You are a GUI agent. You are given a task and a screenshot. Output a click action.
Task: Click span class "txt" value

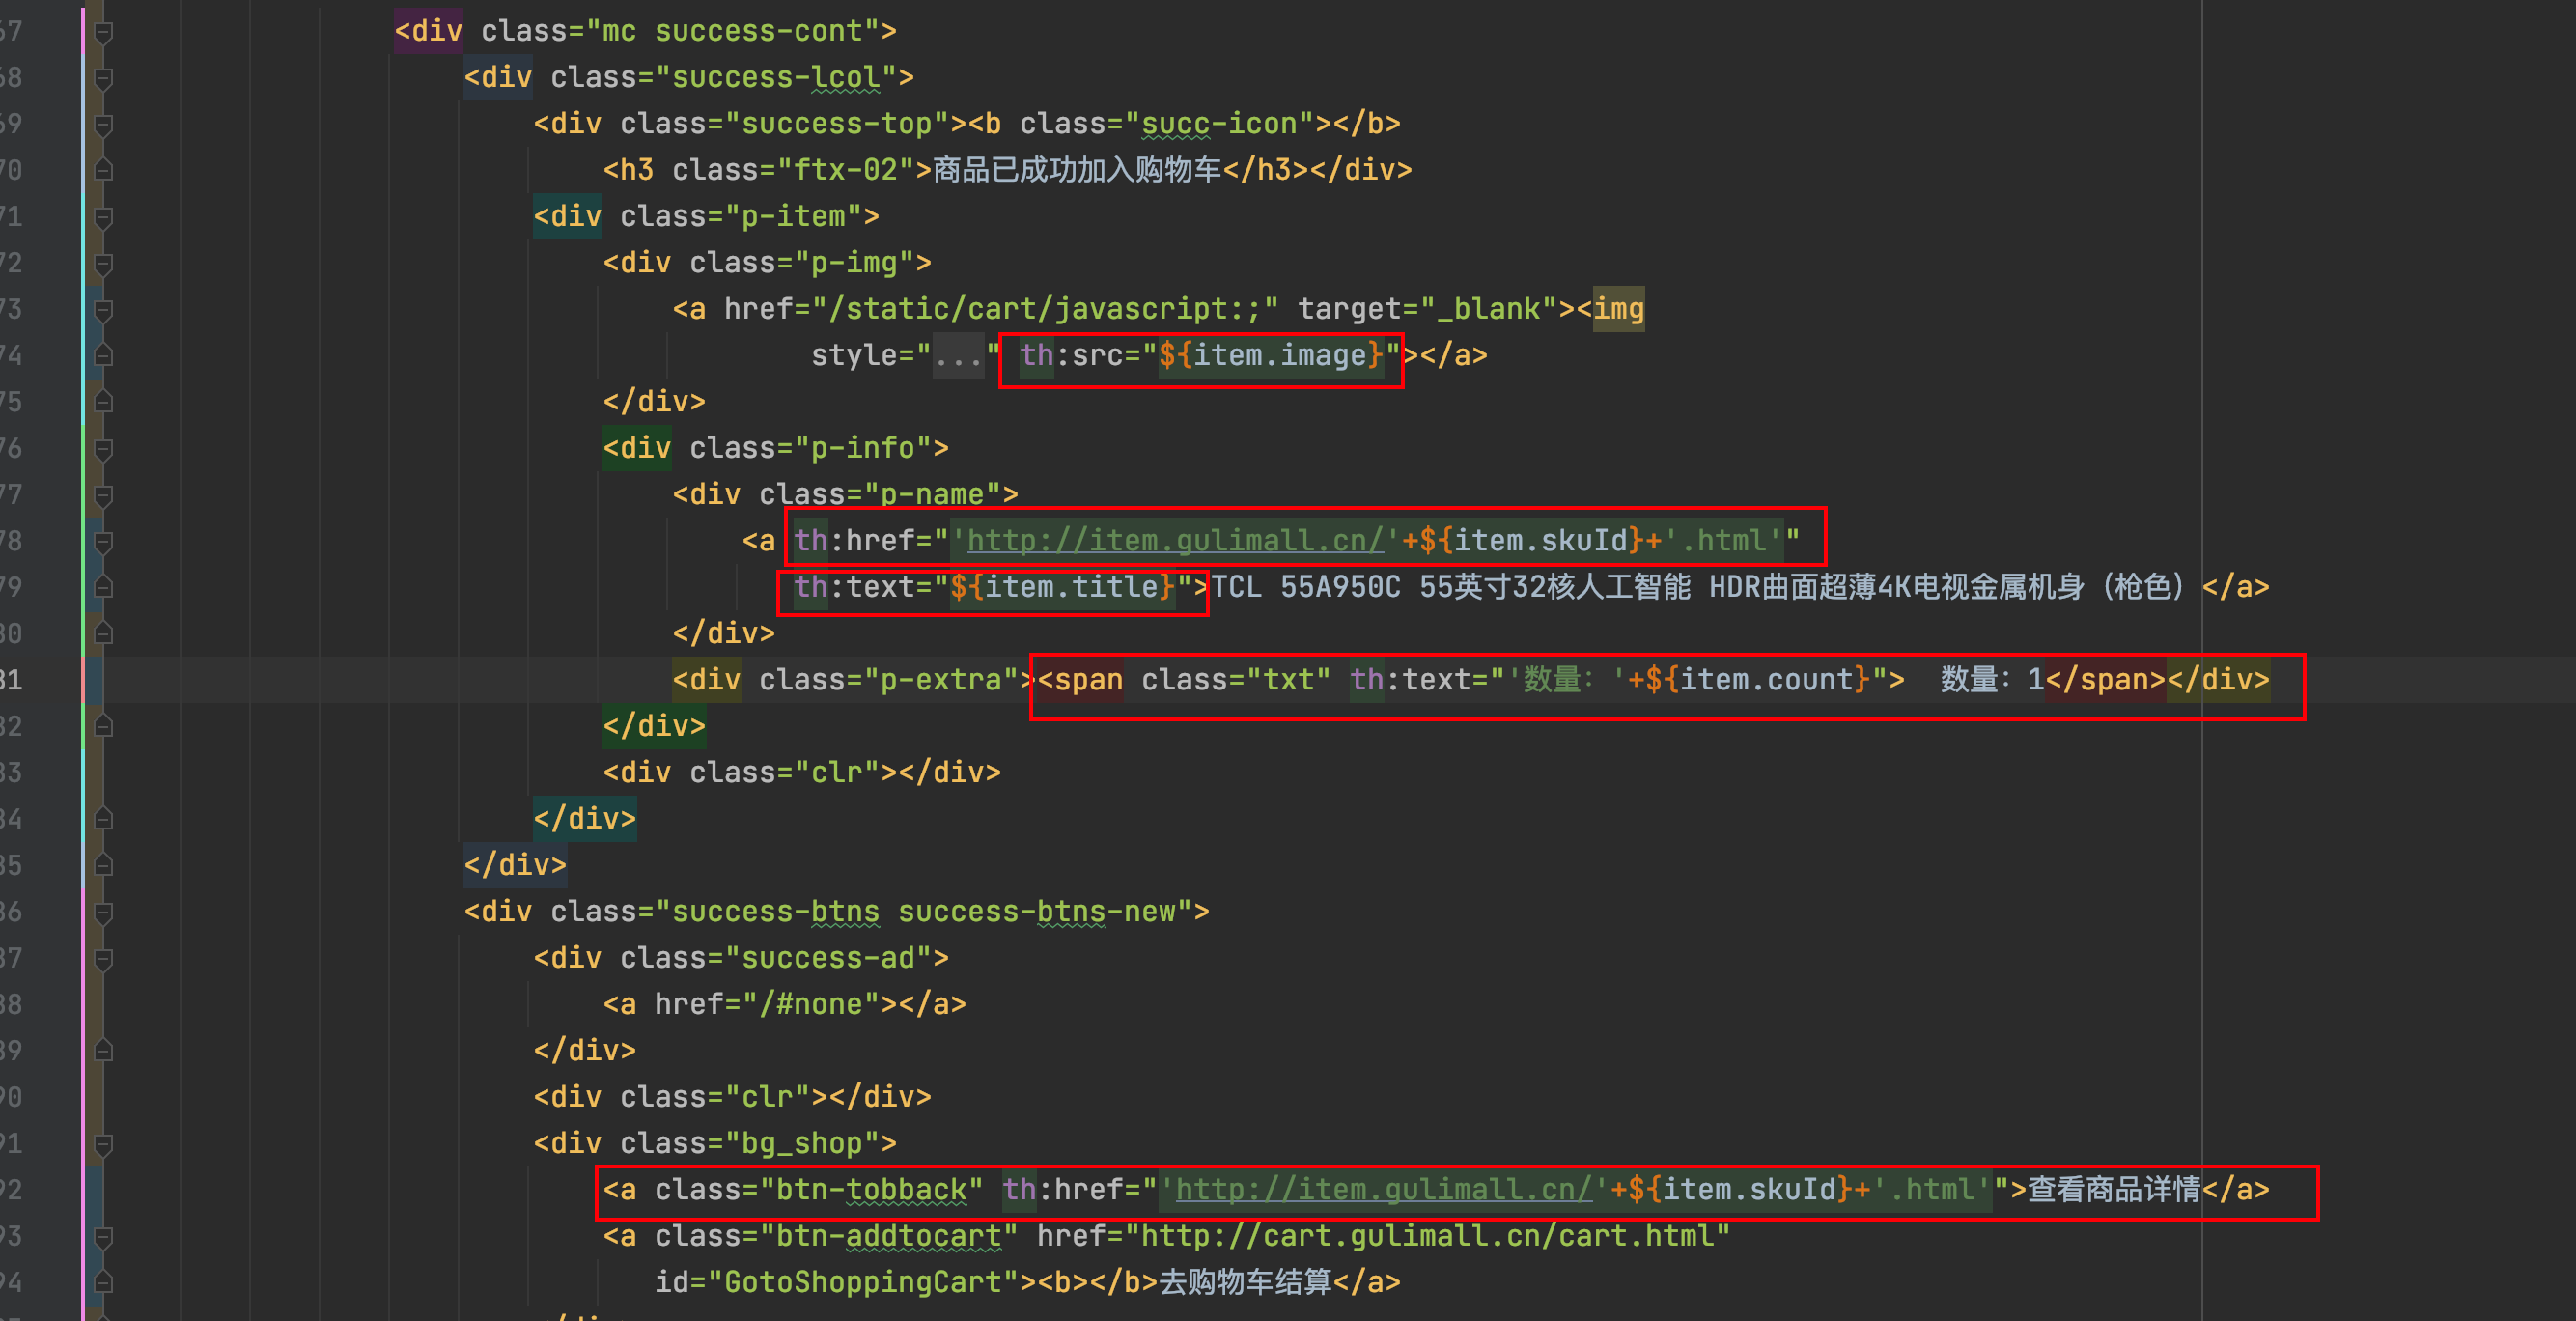coord(1288,680)
